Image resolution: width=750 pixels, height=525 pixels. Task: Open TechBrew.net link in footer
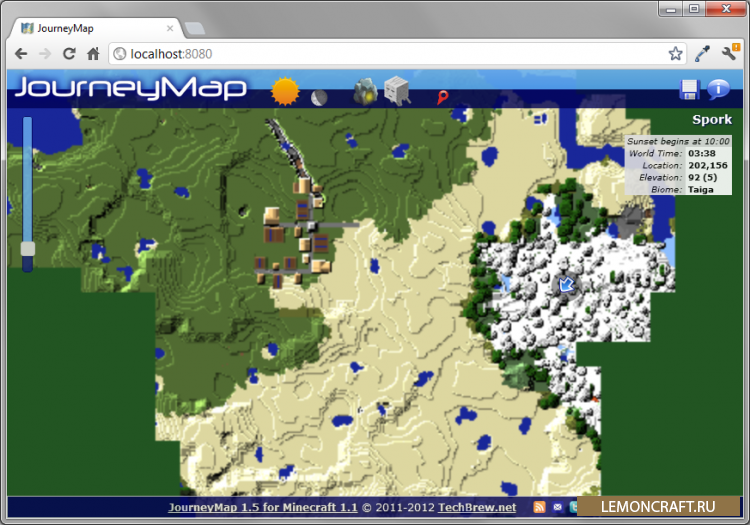tap(477, 508)
